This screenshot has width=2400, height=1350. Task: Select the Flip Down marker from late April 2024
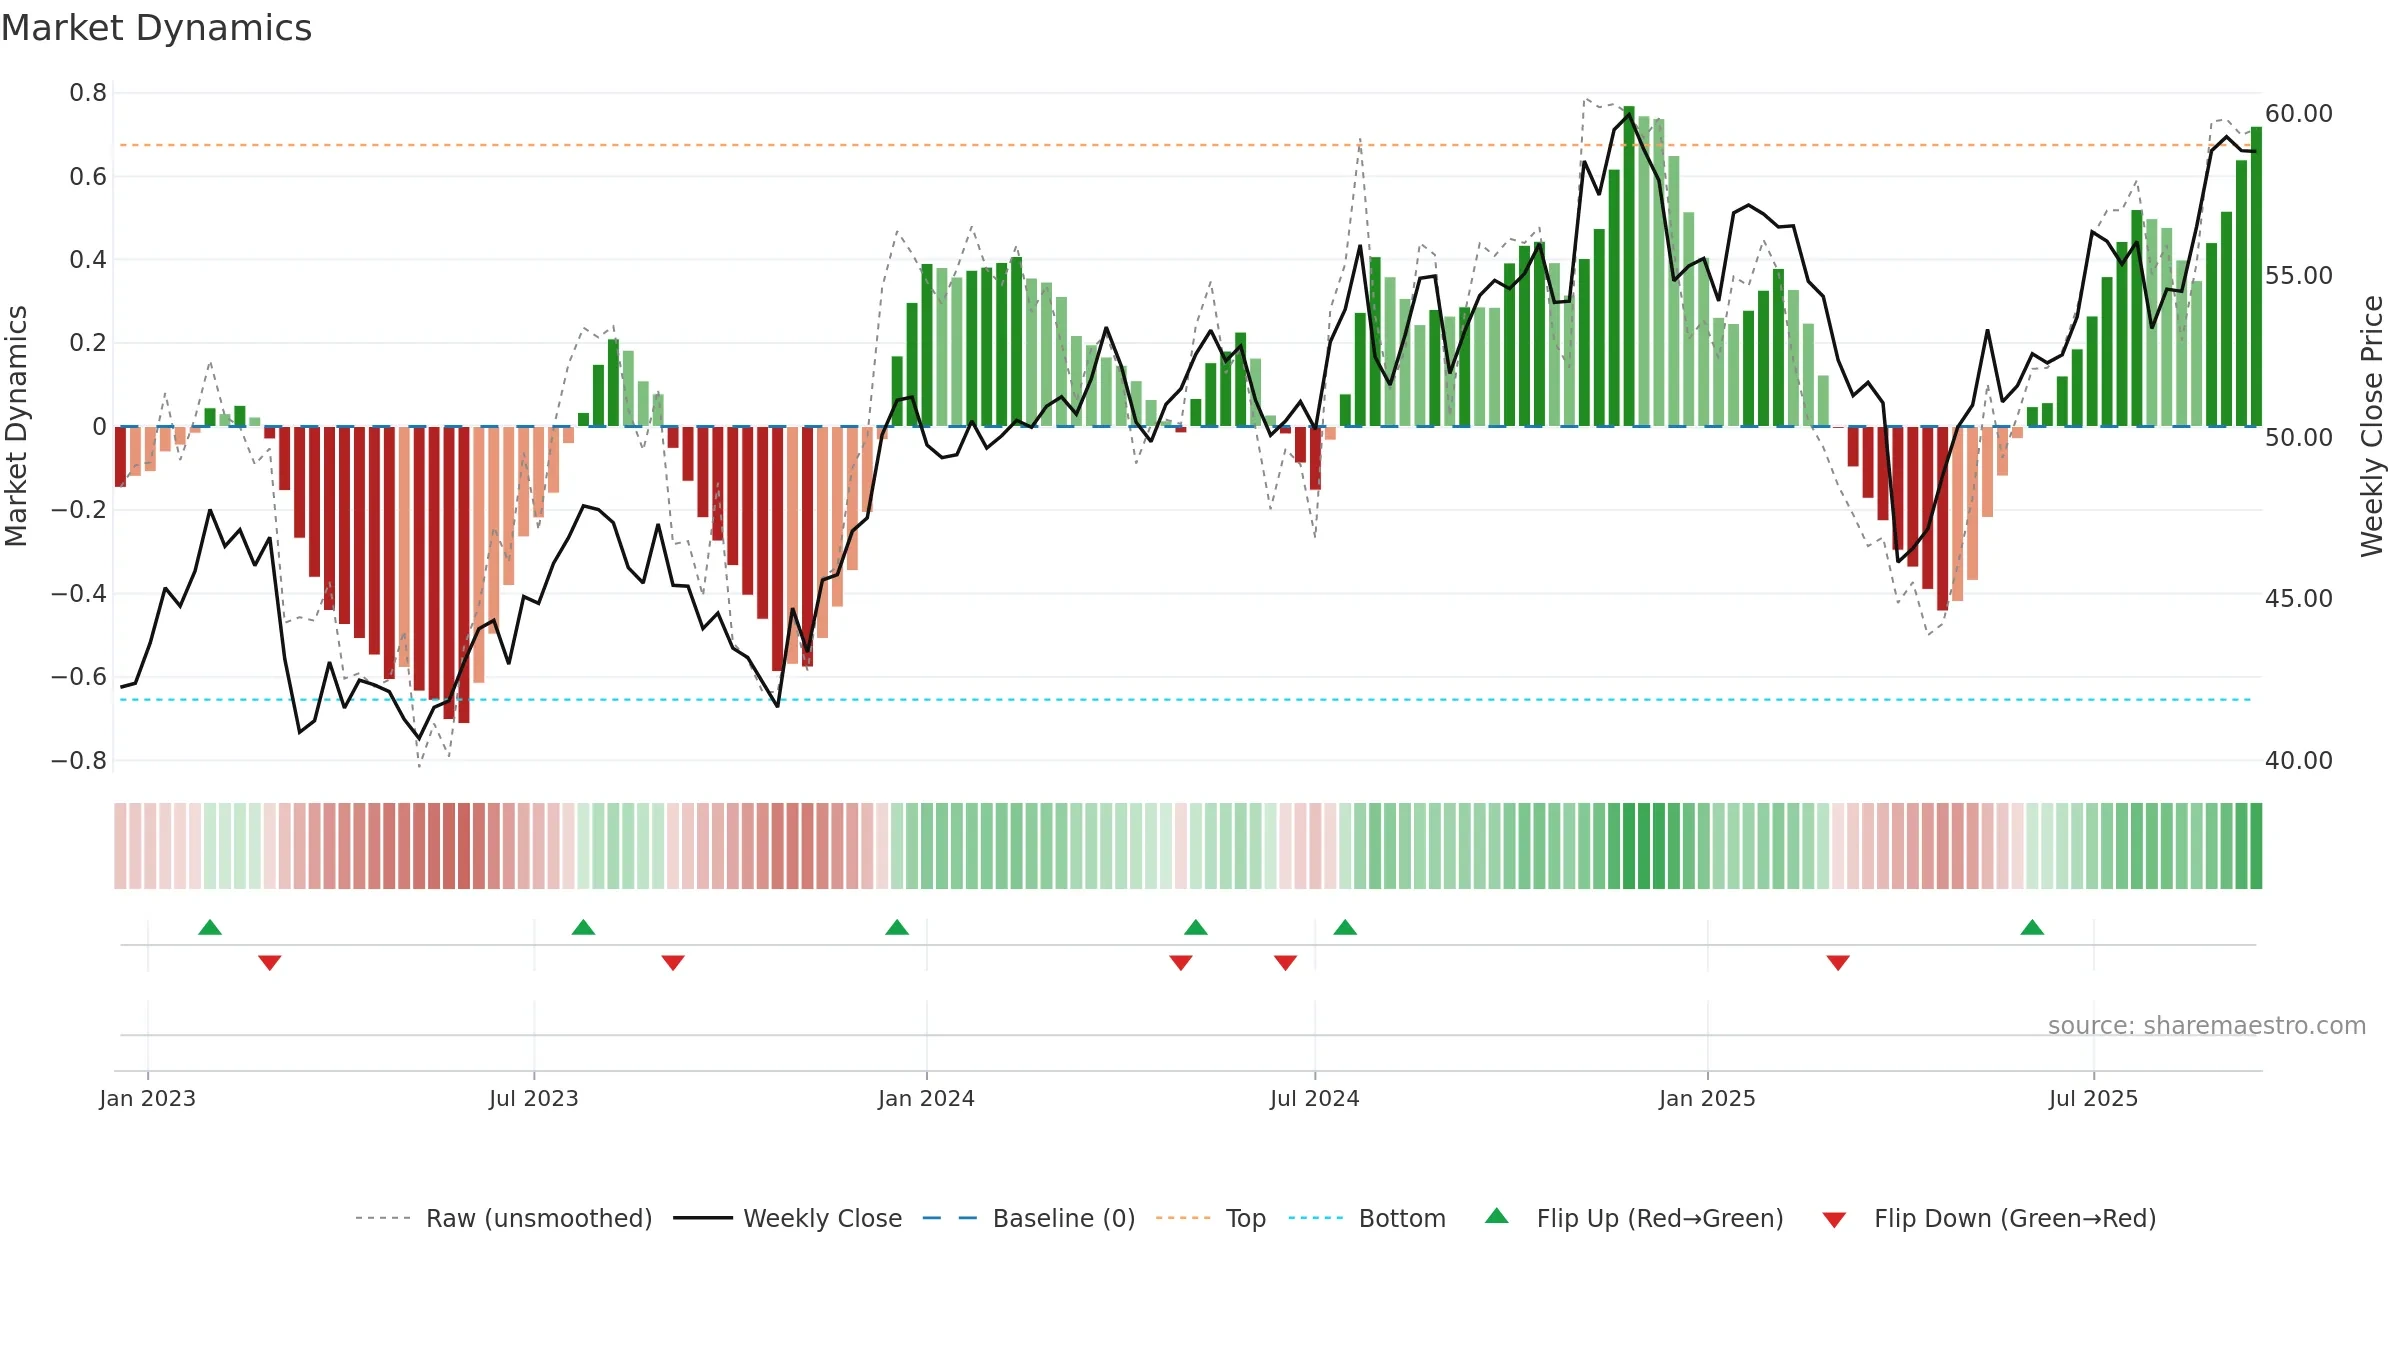pos(1181,963)
